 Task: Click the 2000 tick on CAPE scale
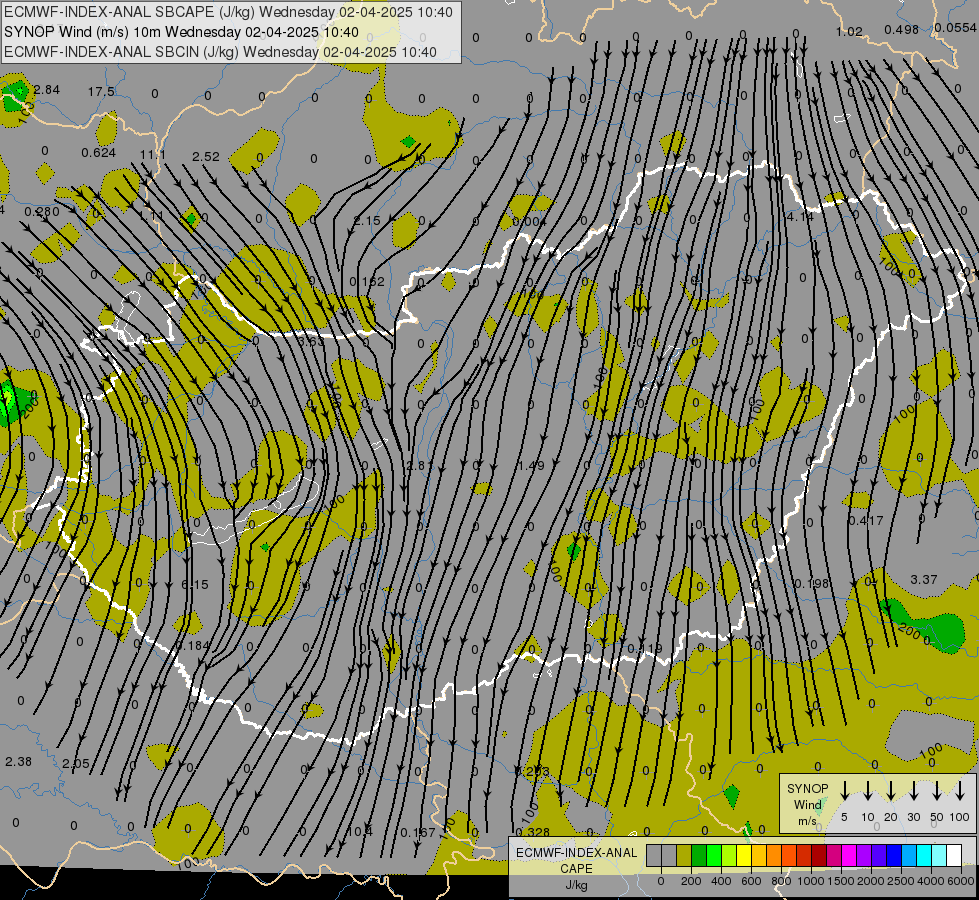click(x=871, y=881)
